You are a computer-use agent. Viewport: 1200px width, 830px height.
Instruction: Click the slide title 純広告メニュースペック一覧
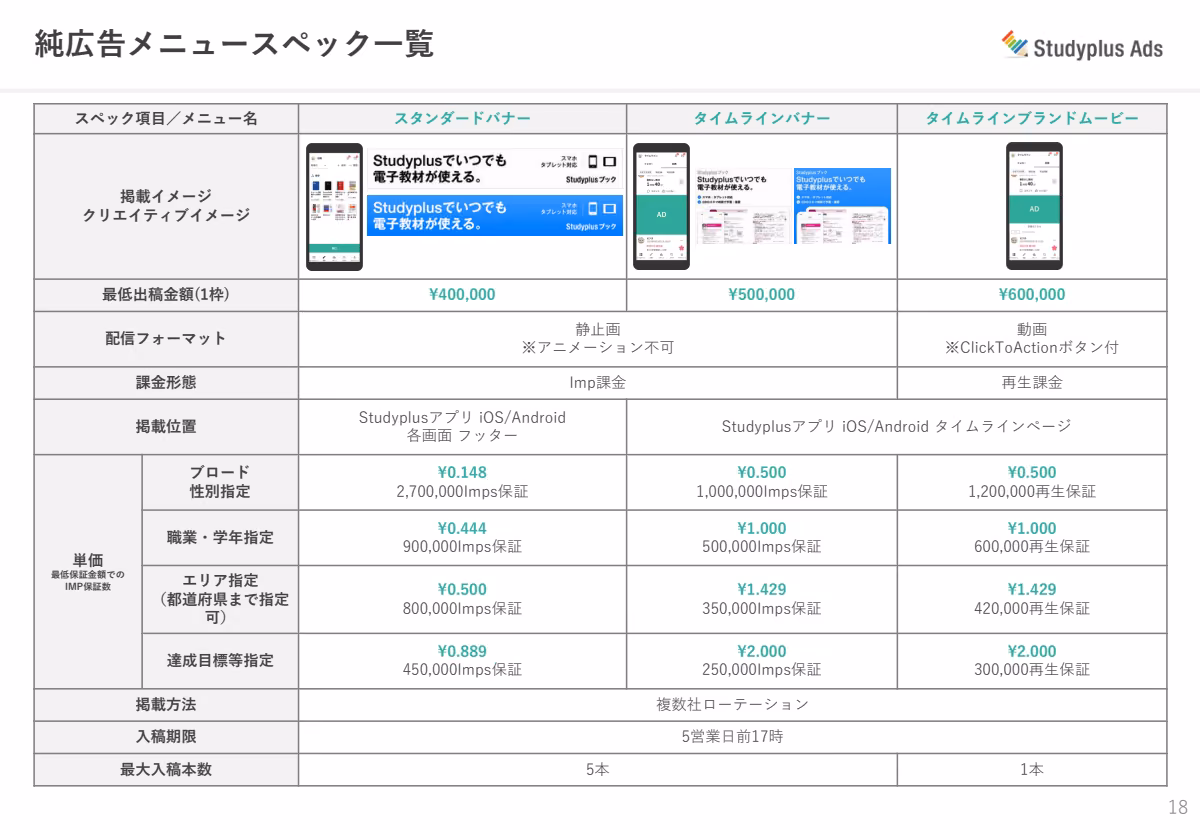point(235,44)
